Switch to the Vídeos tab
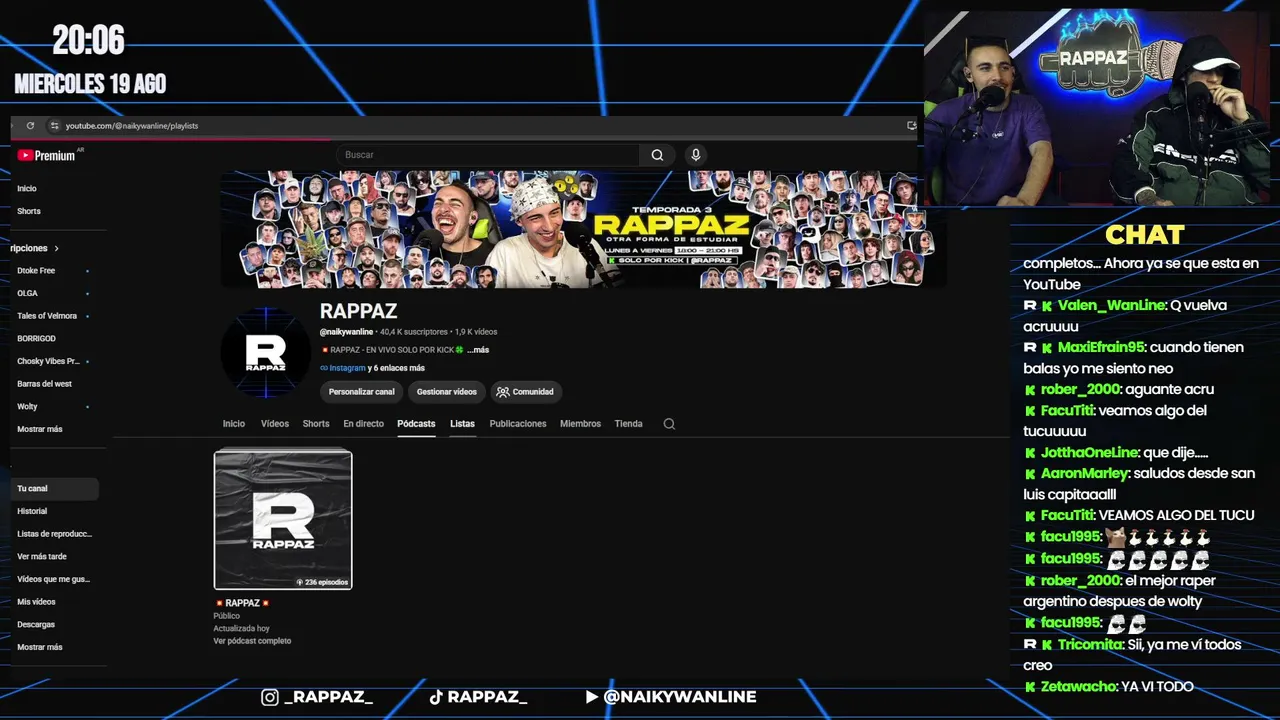Viewport: 1280px width, 720px height. [x=275, y=424]
